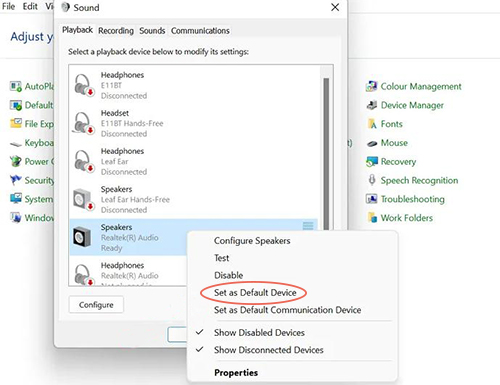Open Troubleshooting link
Image resolution: width=500 pixels, height=385 pixels.
coord(413,199)
